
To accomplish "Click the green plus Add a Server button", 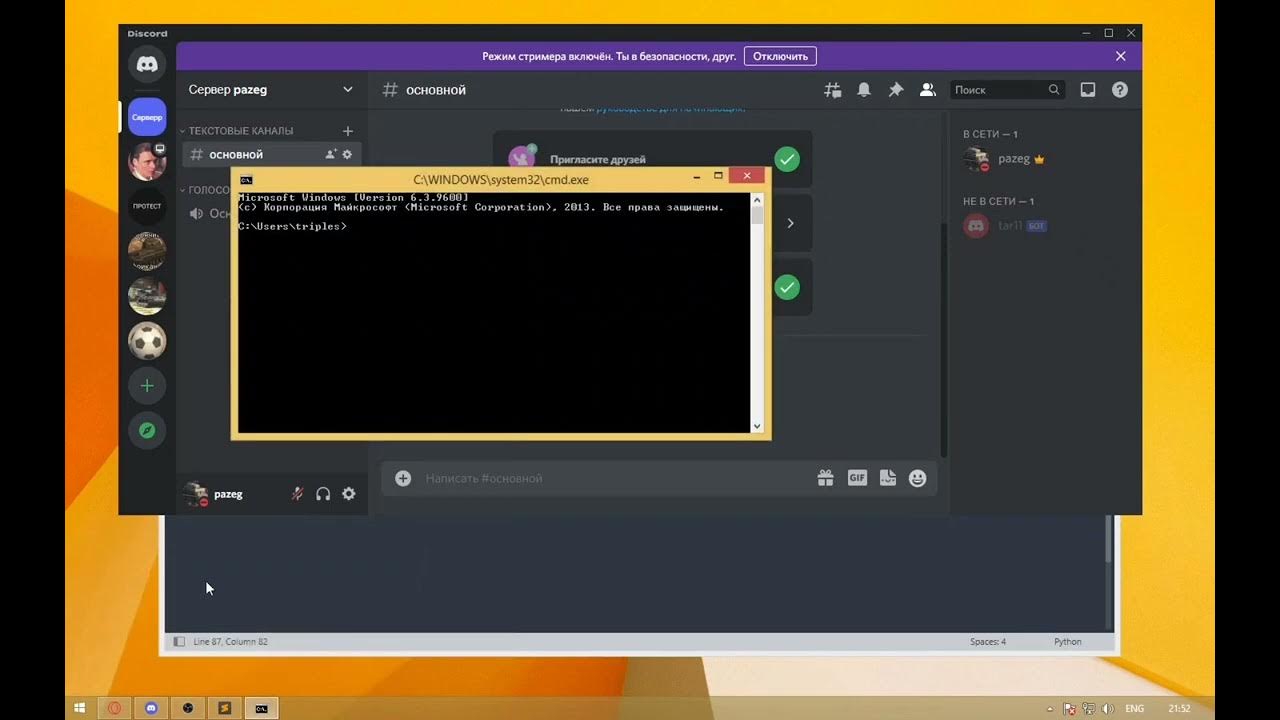I will 147,385.
